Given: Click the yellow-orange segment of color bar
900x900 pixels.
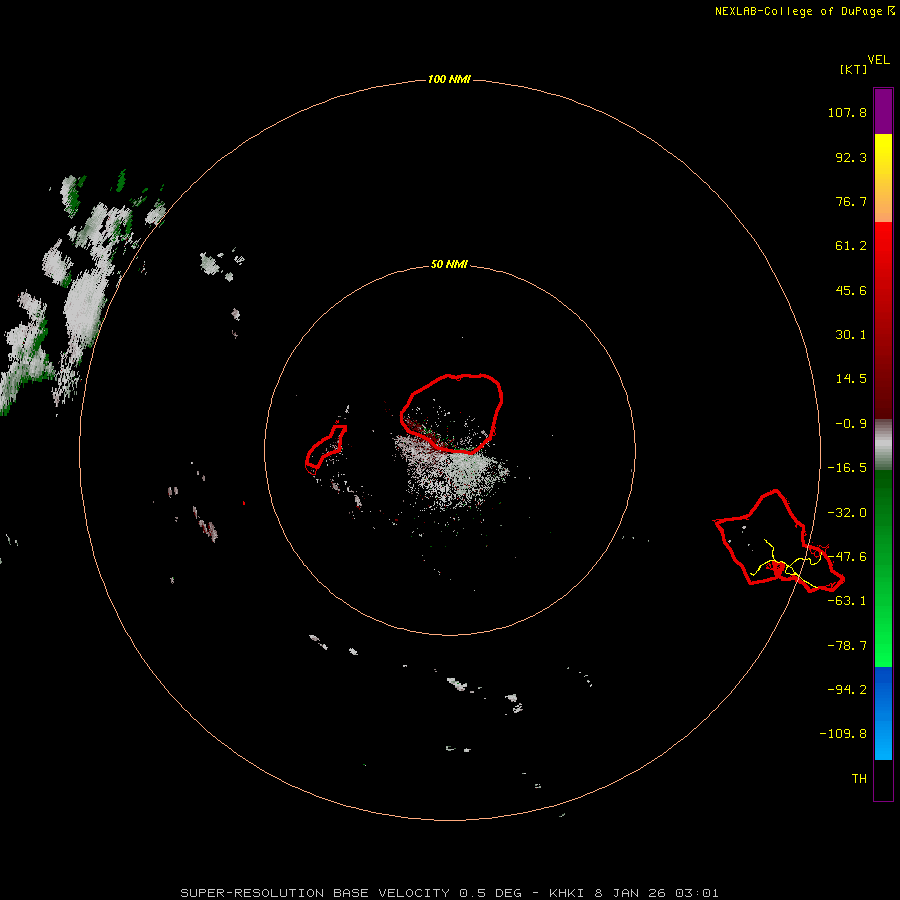Looking at the screenshot, I should 883,178.
